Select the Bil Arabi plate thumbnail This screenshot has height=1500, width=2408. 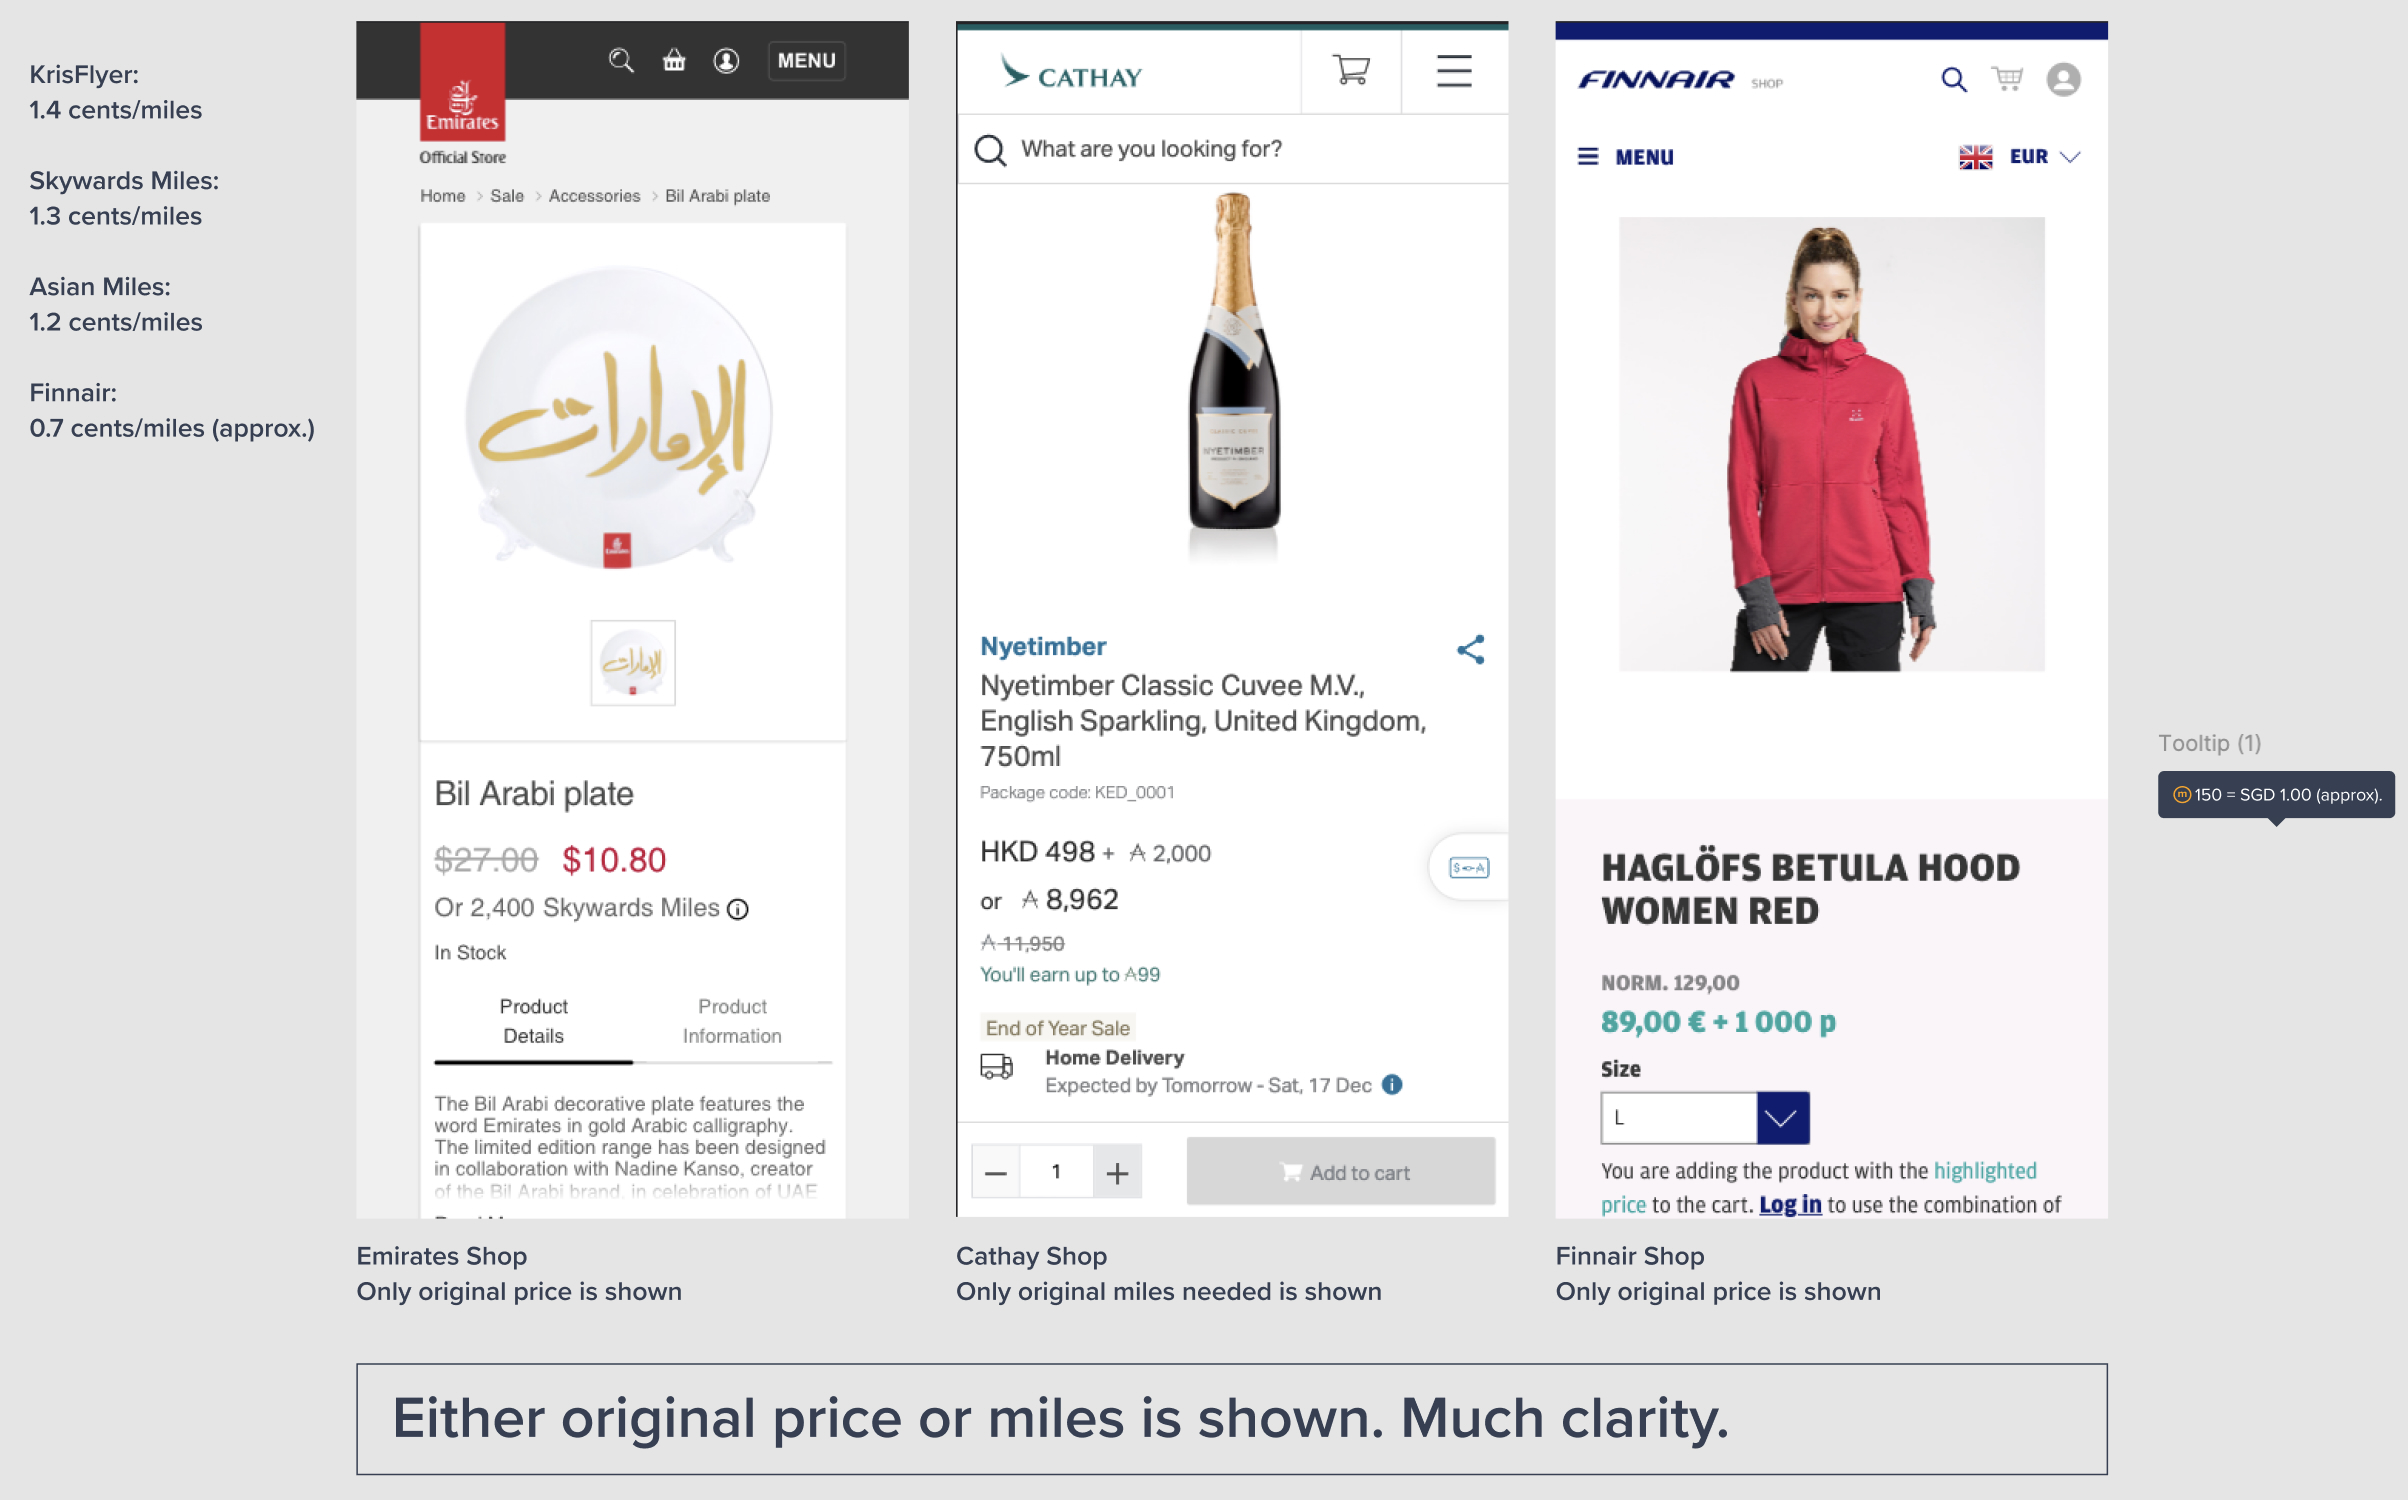click(632, 663)
